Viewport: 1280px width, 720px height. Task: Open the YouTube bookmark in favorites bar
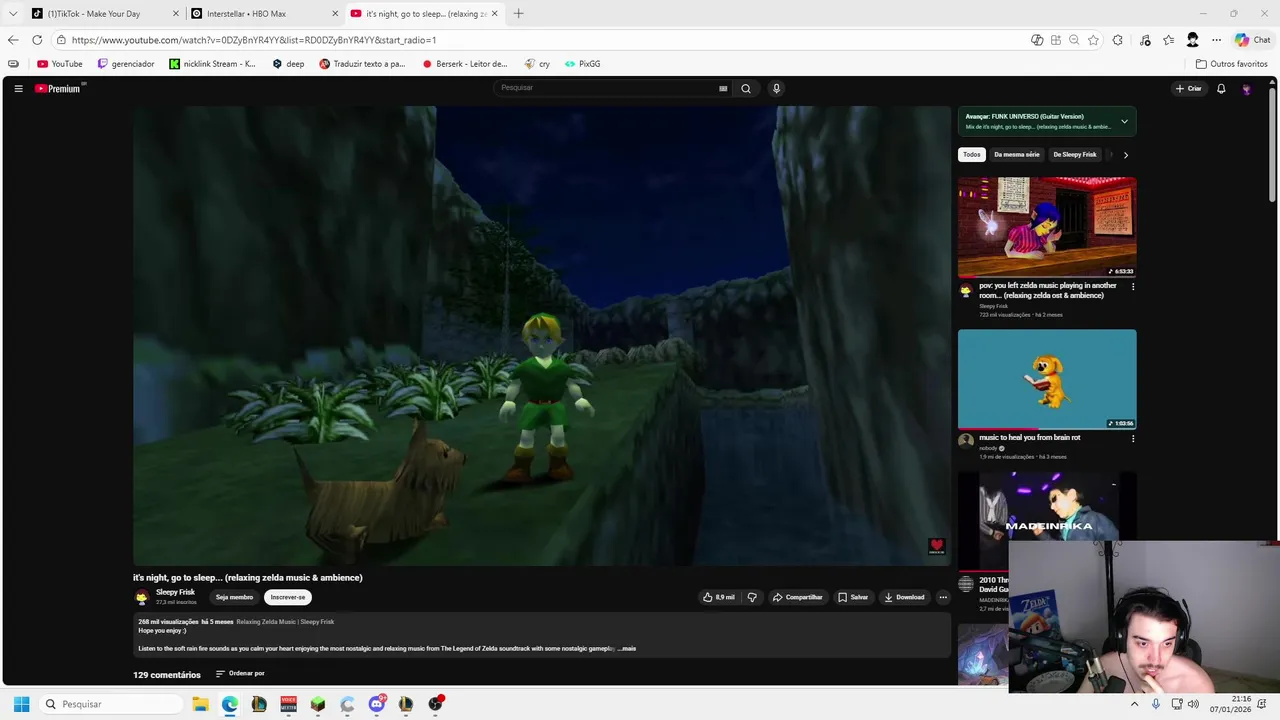point(59,64)
